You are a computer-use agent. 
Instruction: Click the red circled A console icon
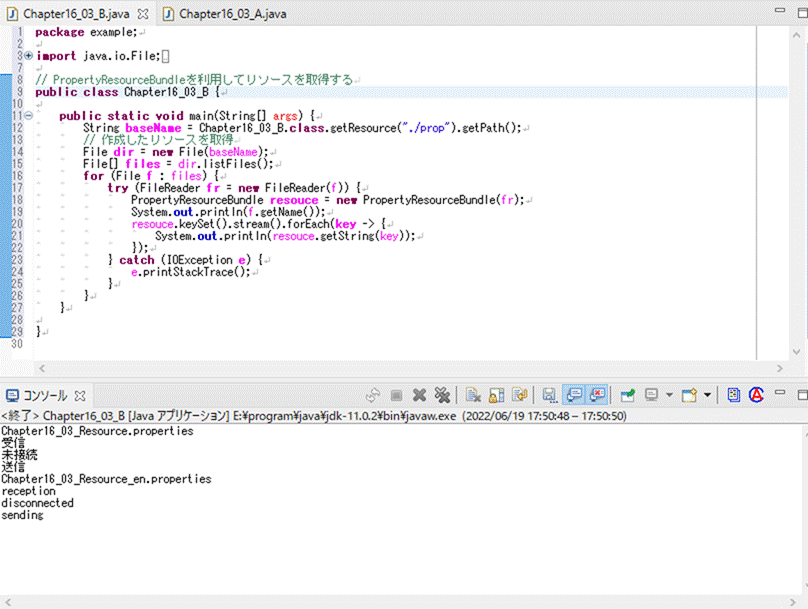[756, 395]
